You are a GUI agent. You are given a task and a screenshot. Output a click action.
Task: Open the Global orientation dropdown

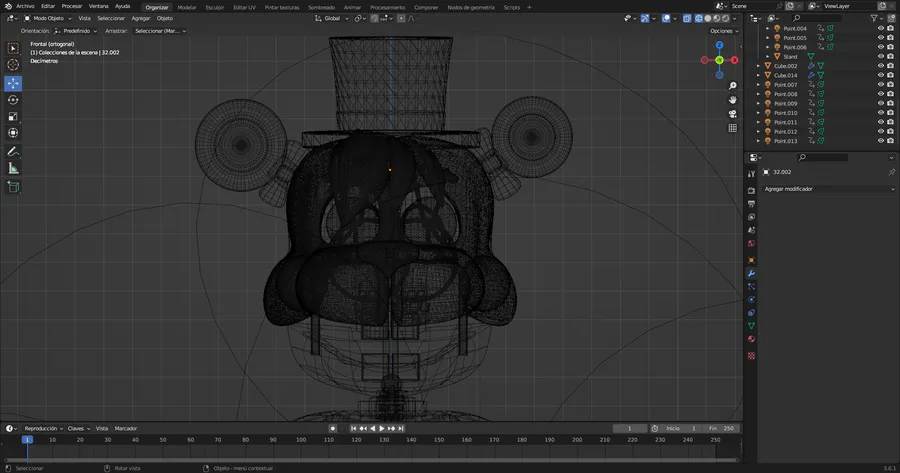[332, 18]
